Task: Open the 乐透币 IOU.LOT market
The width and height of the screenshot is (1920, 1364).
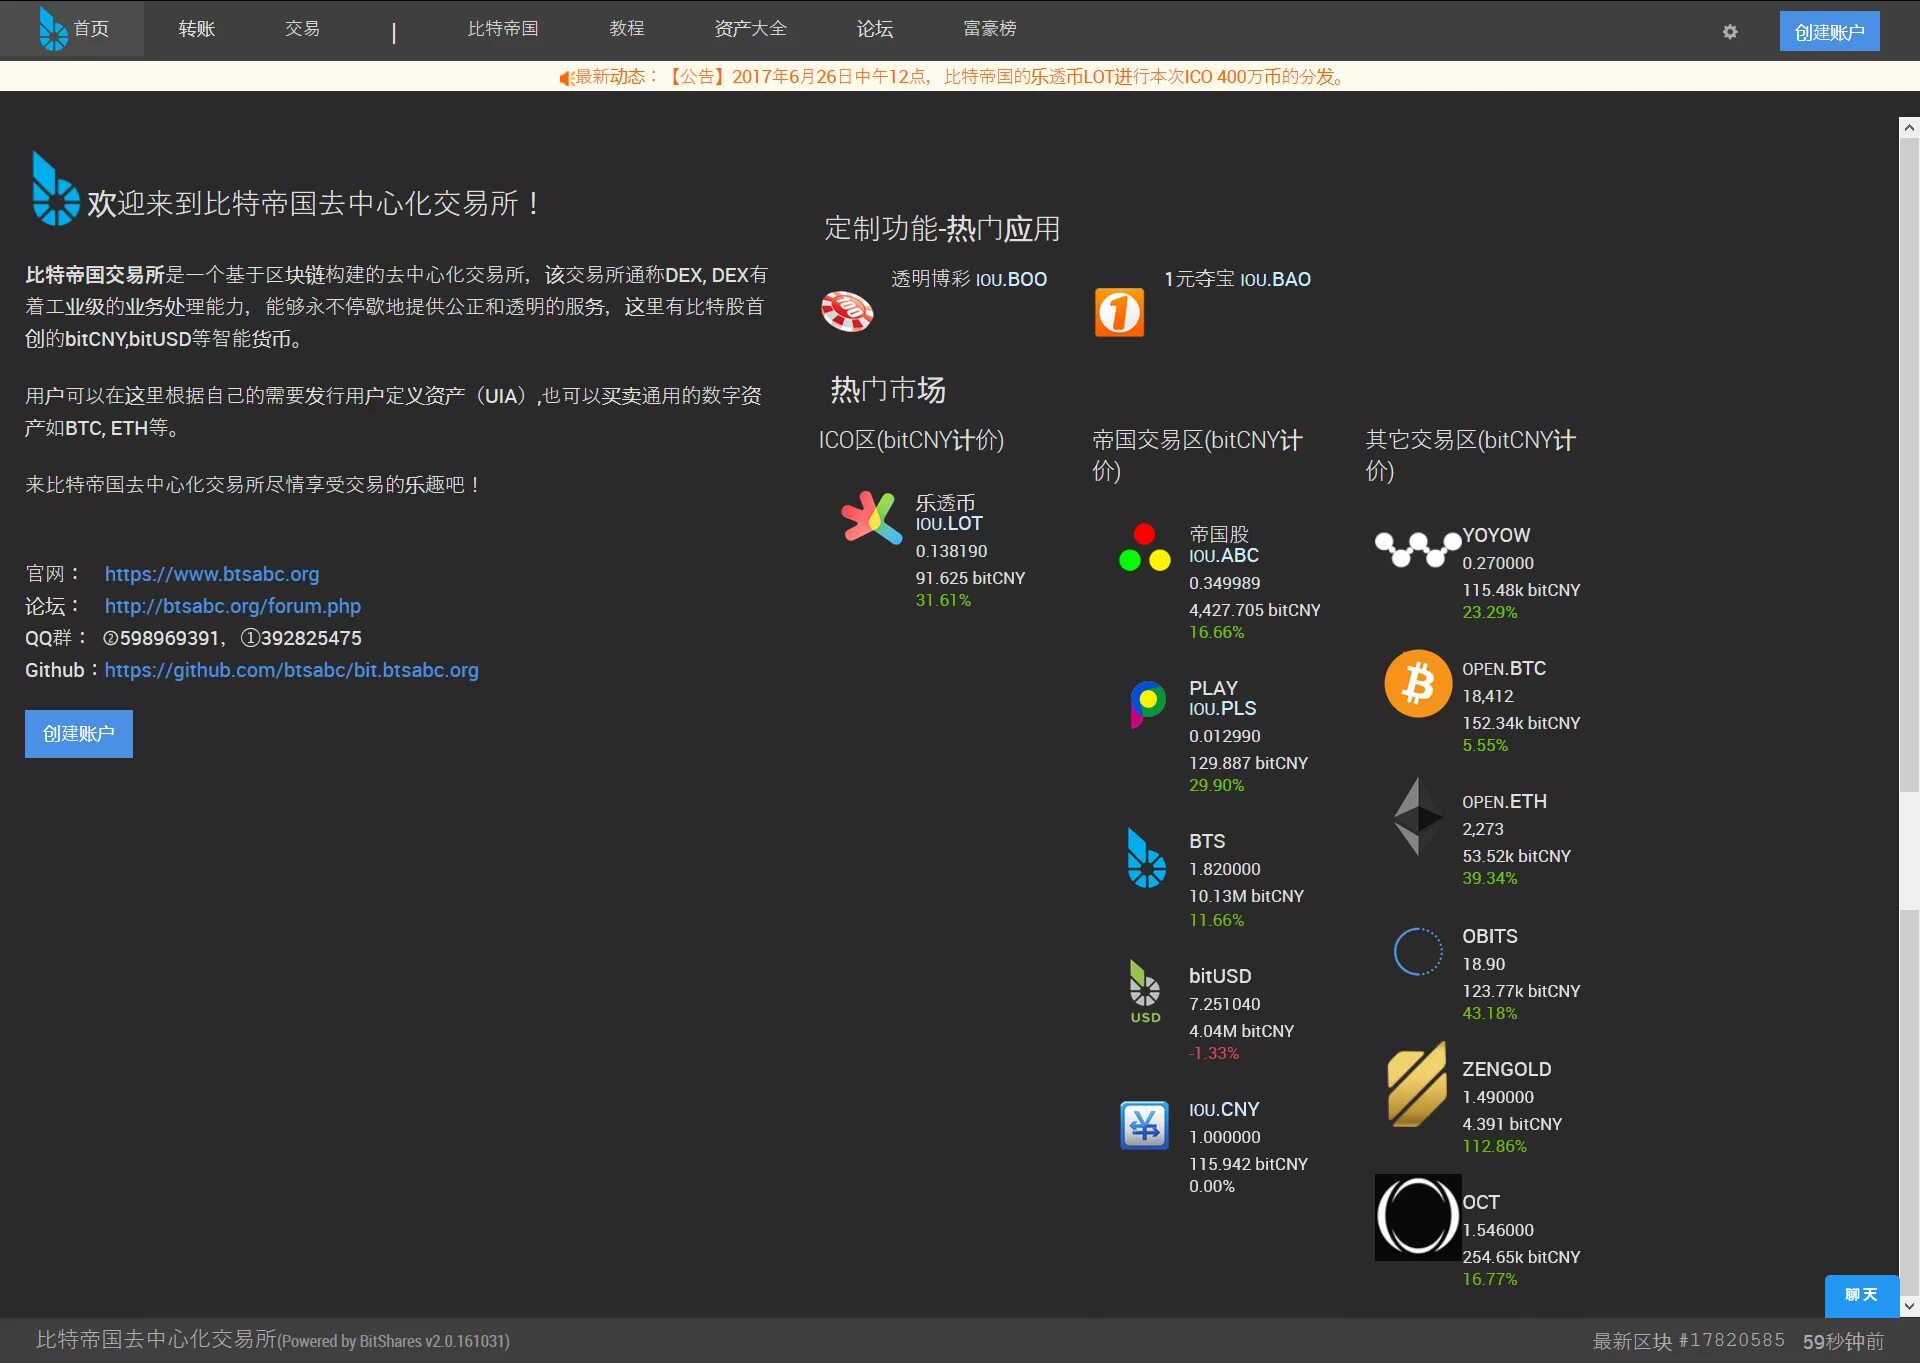Action: click(x=949, y=513)
